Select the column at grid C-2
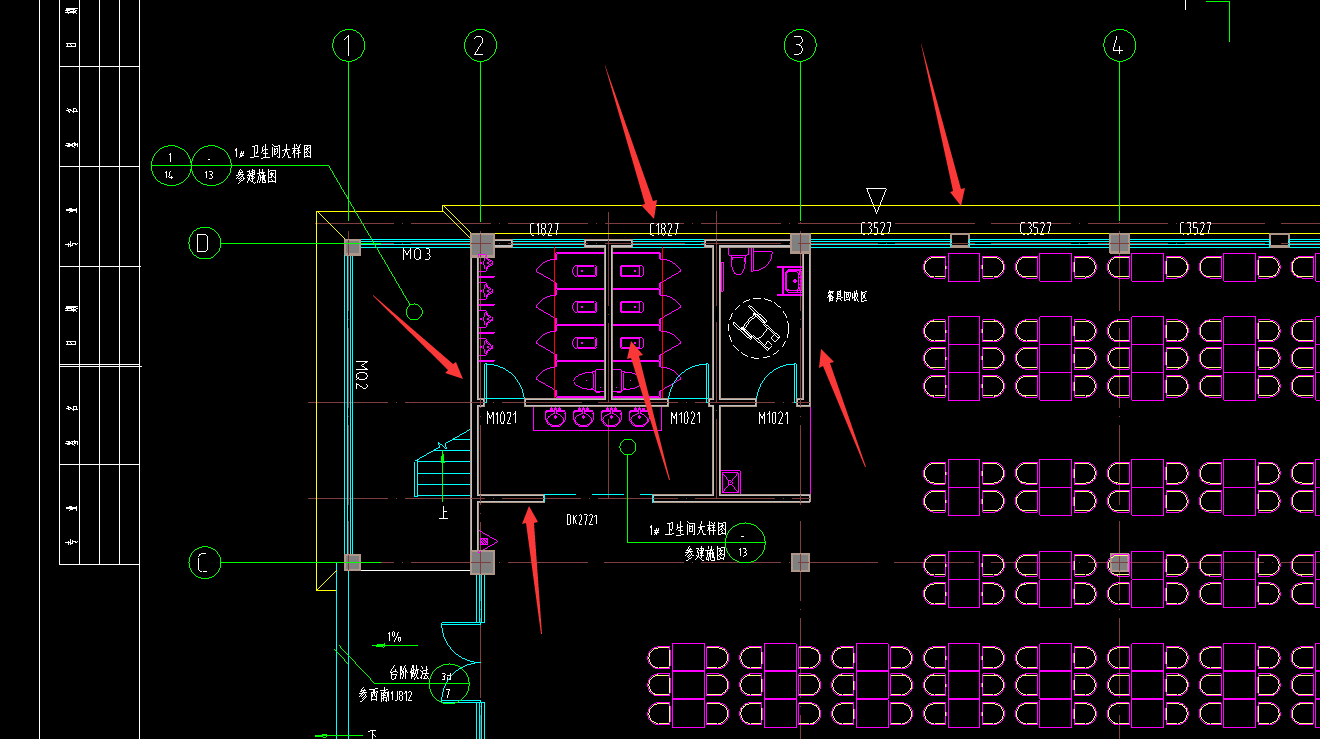Screen dimensions: 1320x739 [x=482, y=562]
